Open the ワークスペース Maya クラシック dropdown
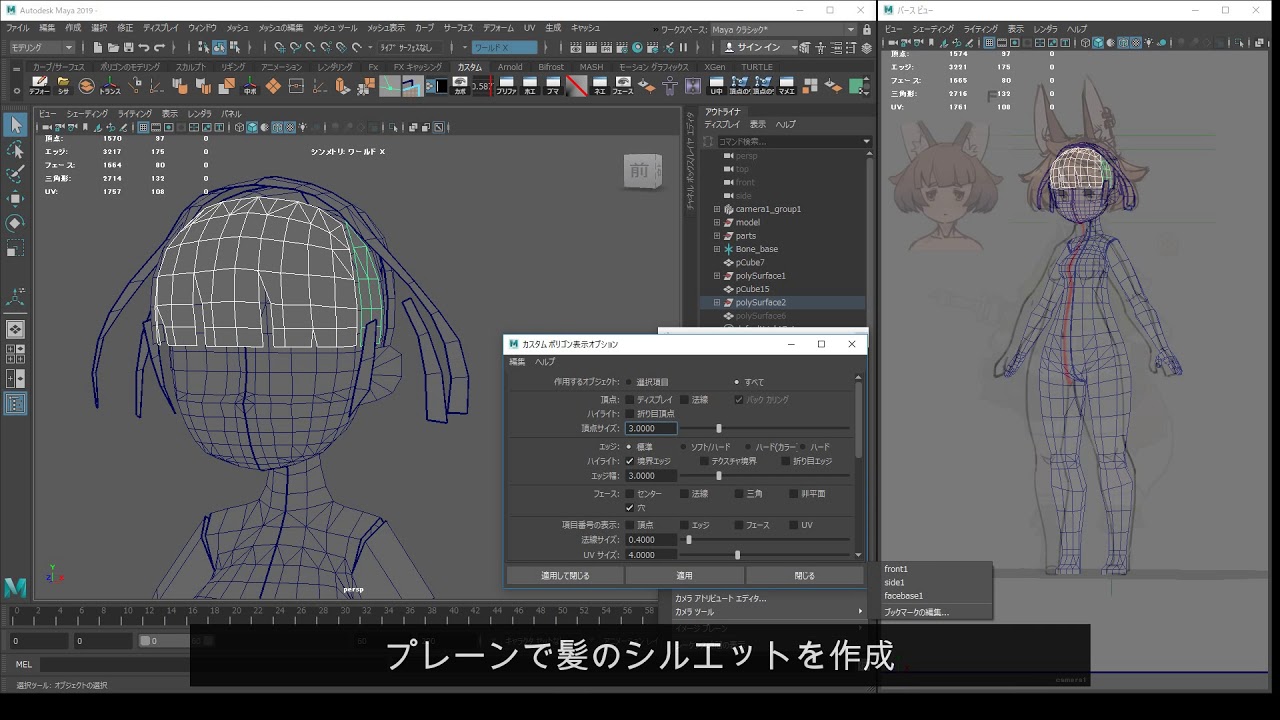Viewport: 1280px width, 720px height. coord(784,30)
